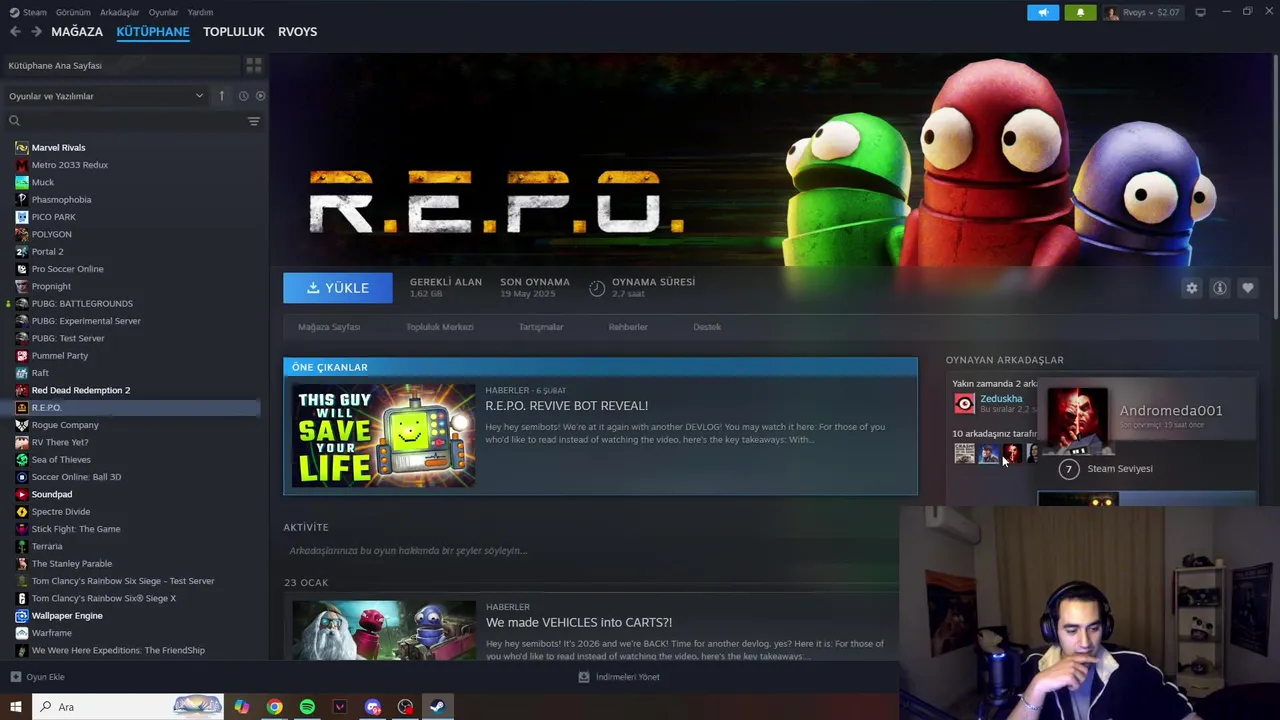Open the announcements megaphone icon
Screen dimensions: 1280x720
(x=1043, y=12)
